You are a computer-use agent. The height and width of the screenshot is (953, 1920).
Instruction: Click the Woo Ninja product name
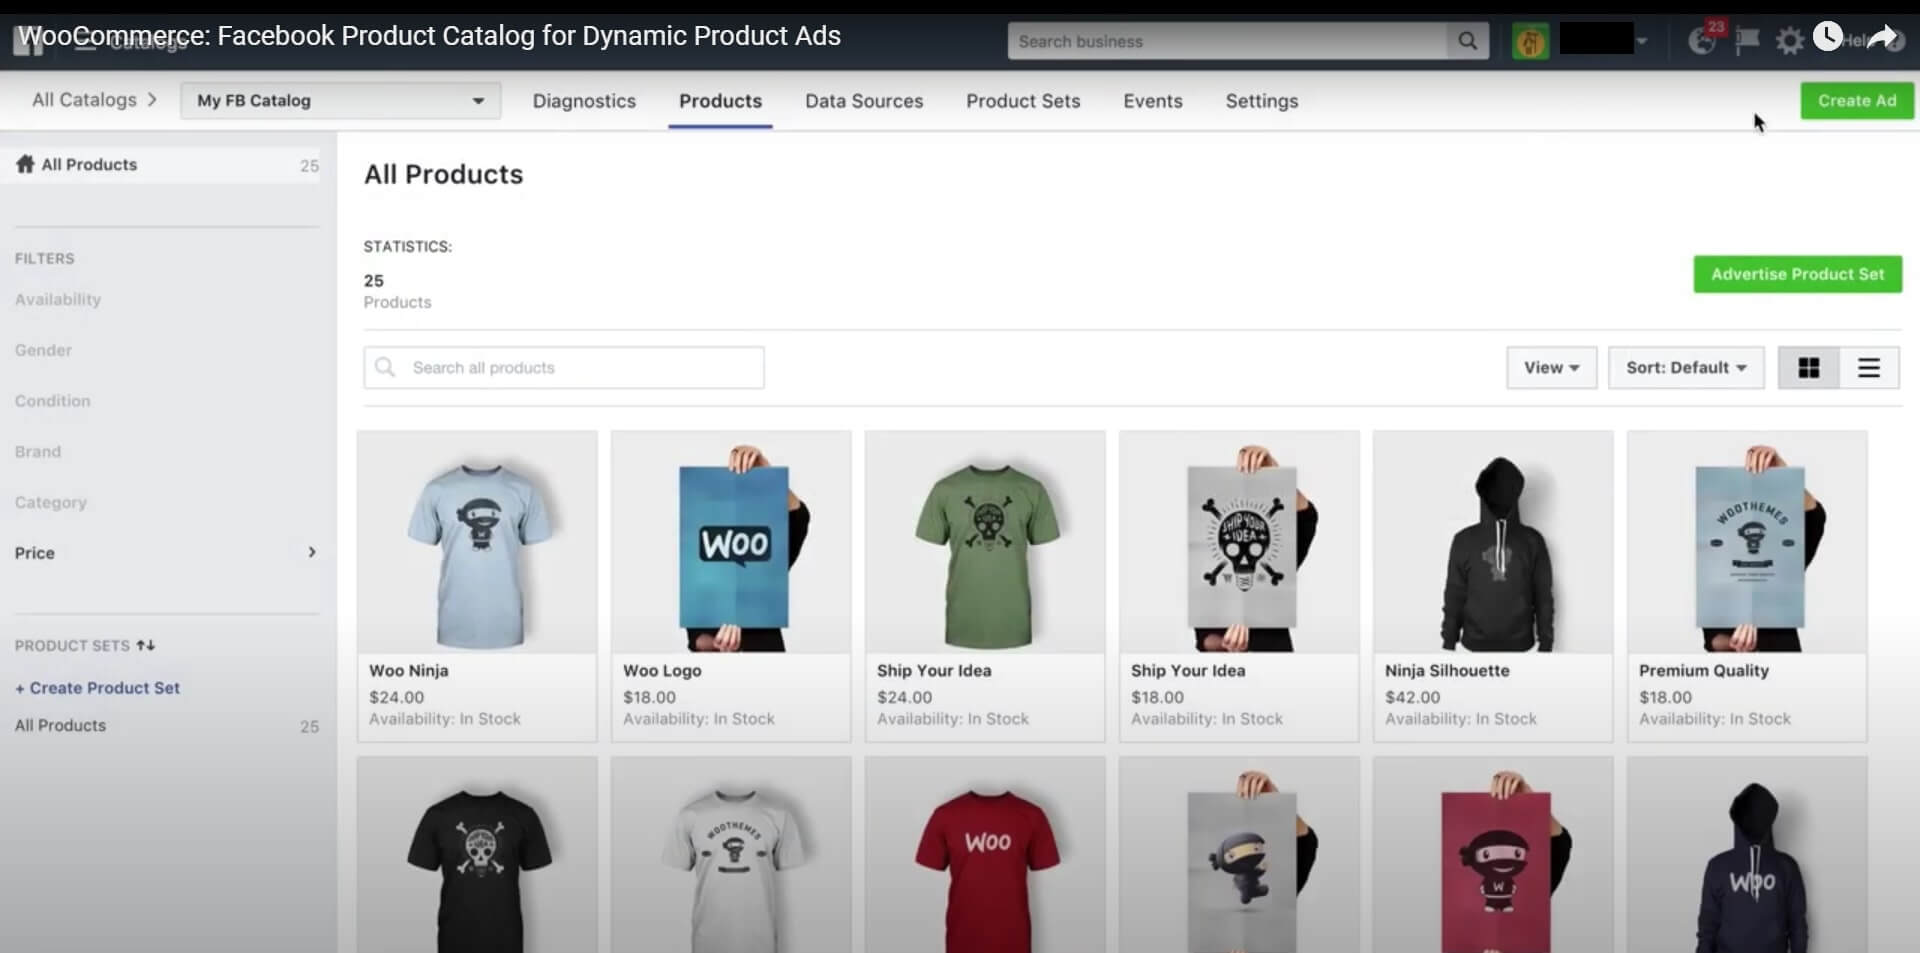(409, 671)
